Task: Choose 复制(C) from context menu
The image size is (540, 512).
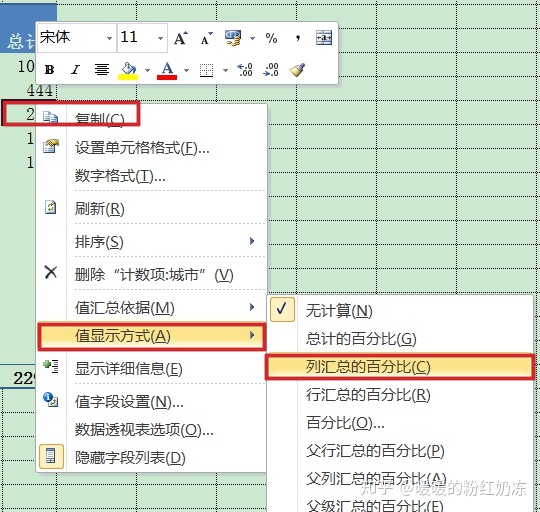Action: (x=152, y=119)
